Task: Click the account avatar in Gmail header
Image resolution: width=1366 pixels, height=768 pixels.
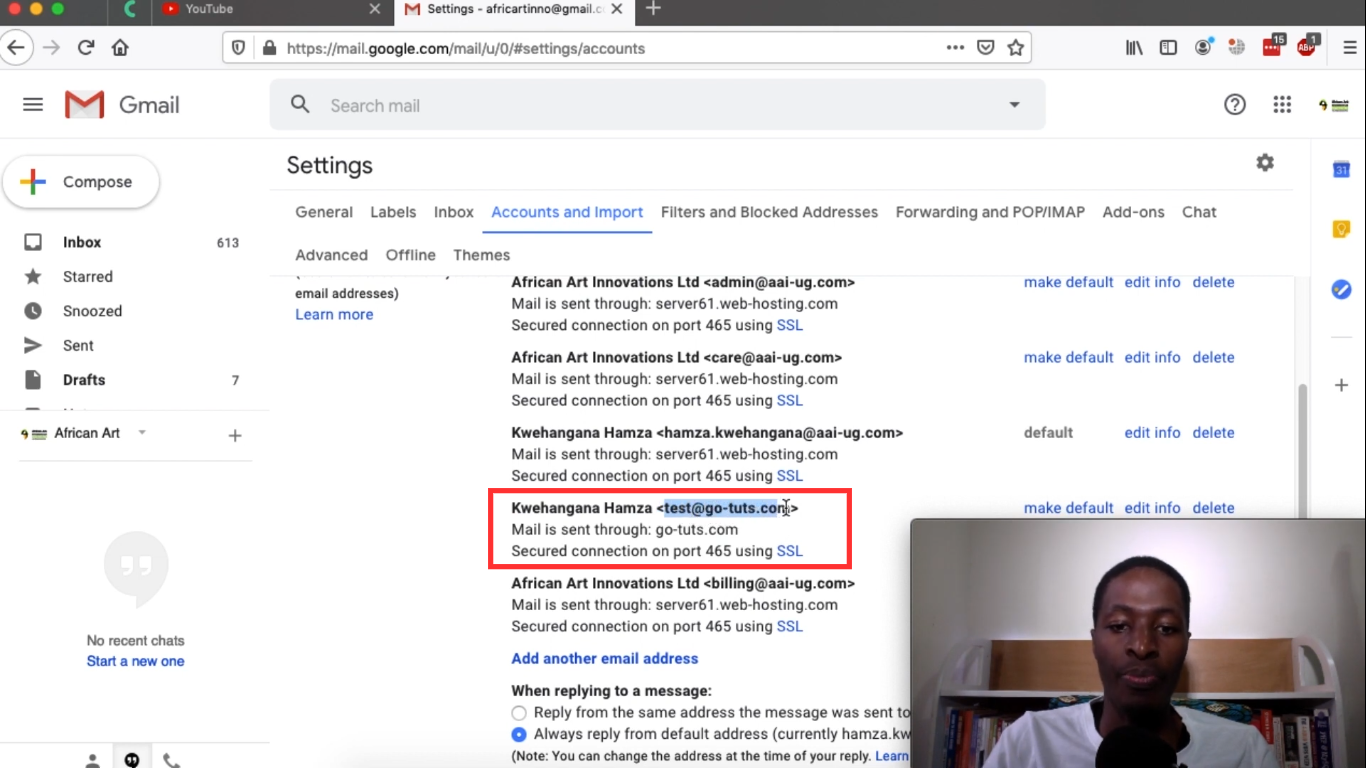Action: (1333, 105)
